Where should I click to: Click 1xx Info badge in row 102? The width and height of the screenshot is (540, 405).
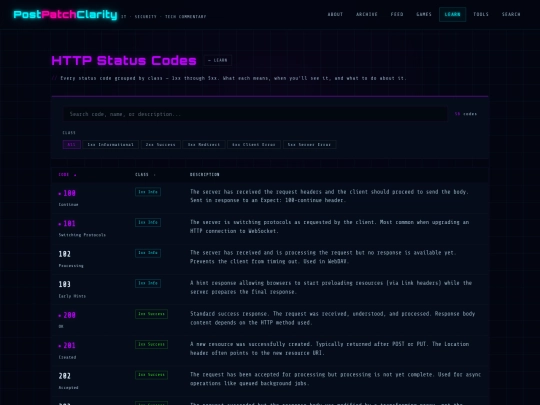148,253
